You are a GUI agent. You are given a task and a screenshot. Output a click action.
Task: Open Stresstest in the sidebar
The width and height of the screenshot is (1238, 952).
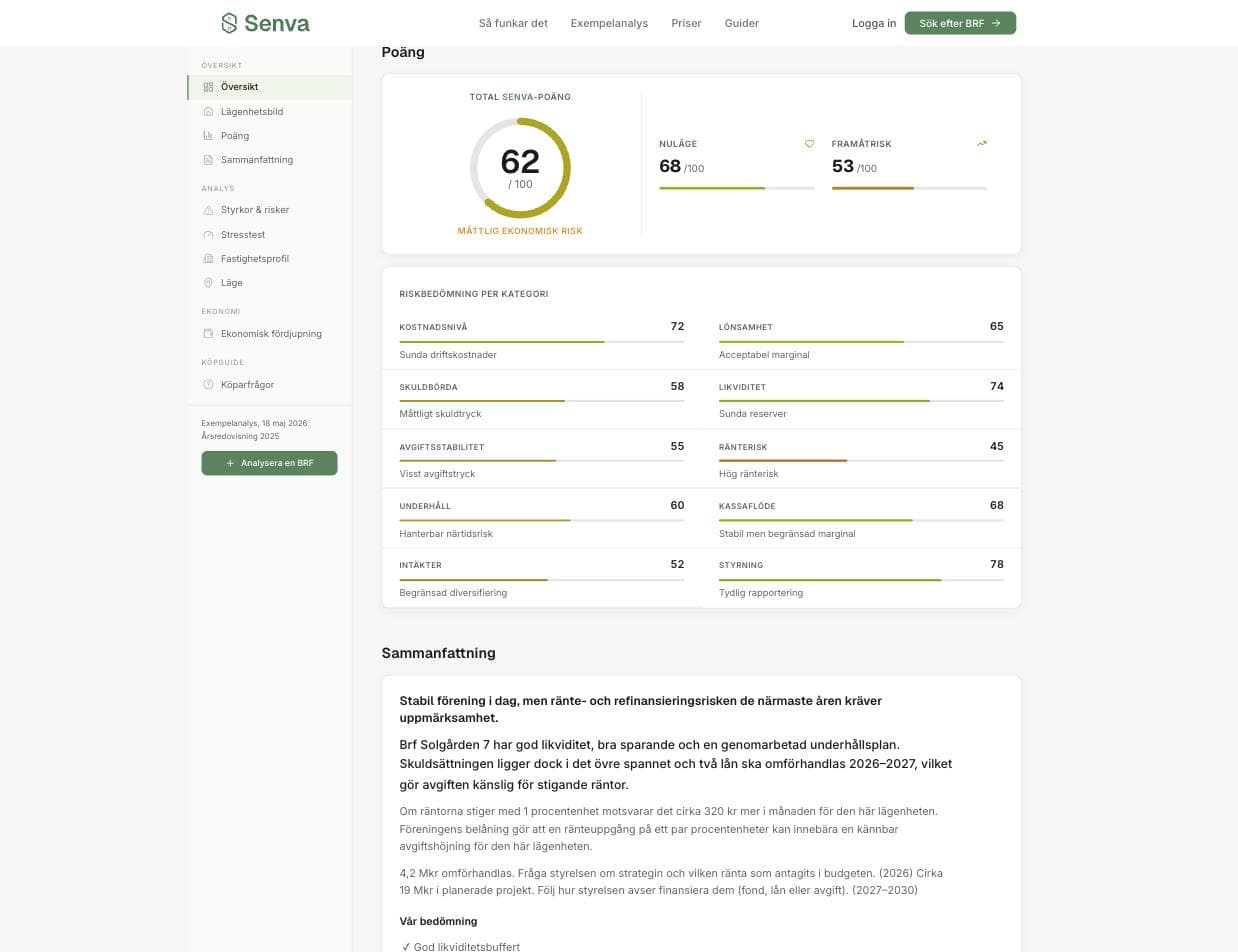[270, 235]
